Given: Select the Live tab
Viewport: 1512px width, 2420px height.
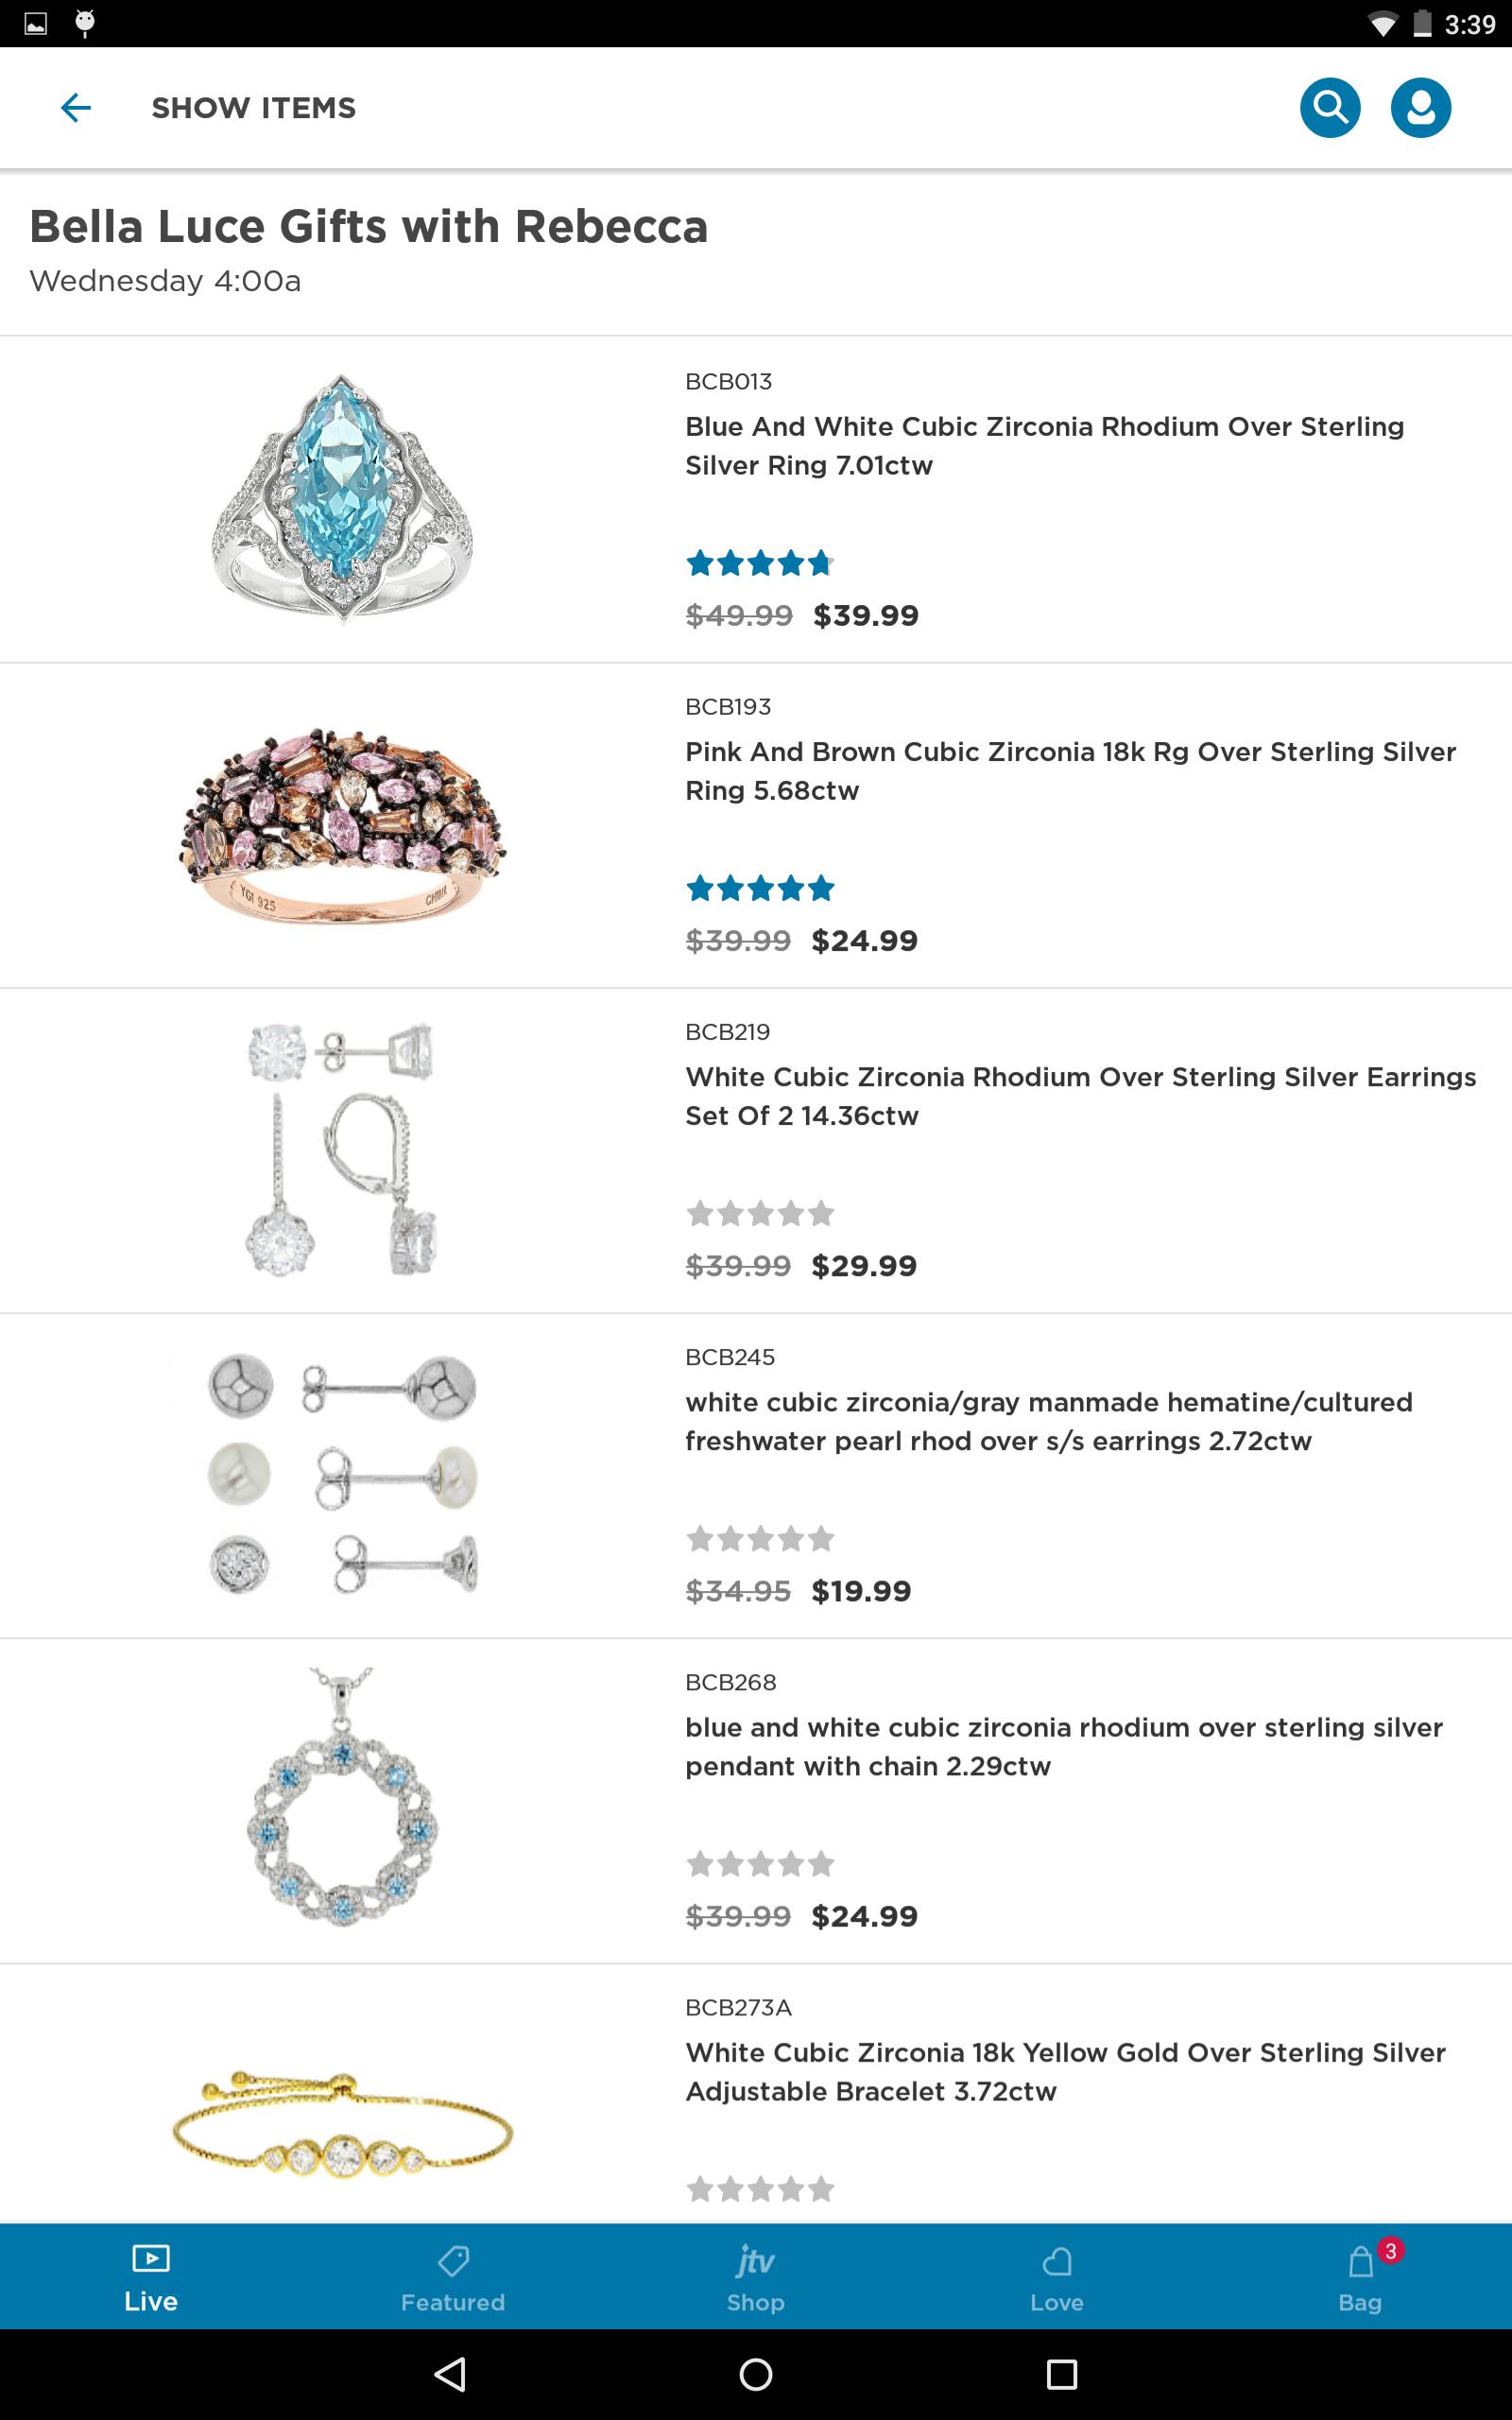Looking at the screenshot, I should (151, 2278).
